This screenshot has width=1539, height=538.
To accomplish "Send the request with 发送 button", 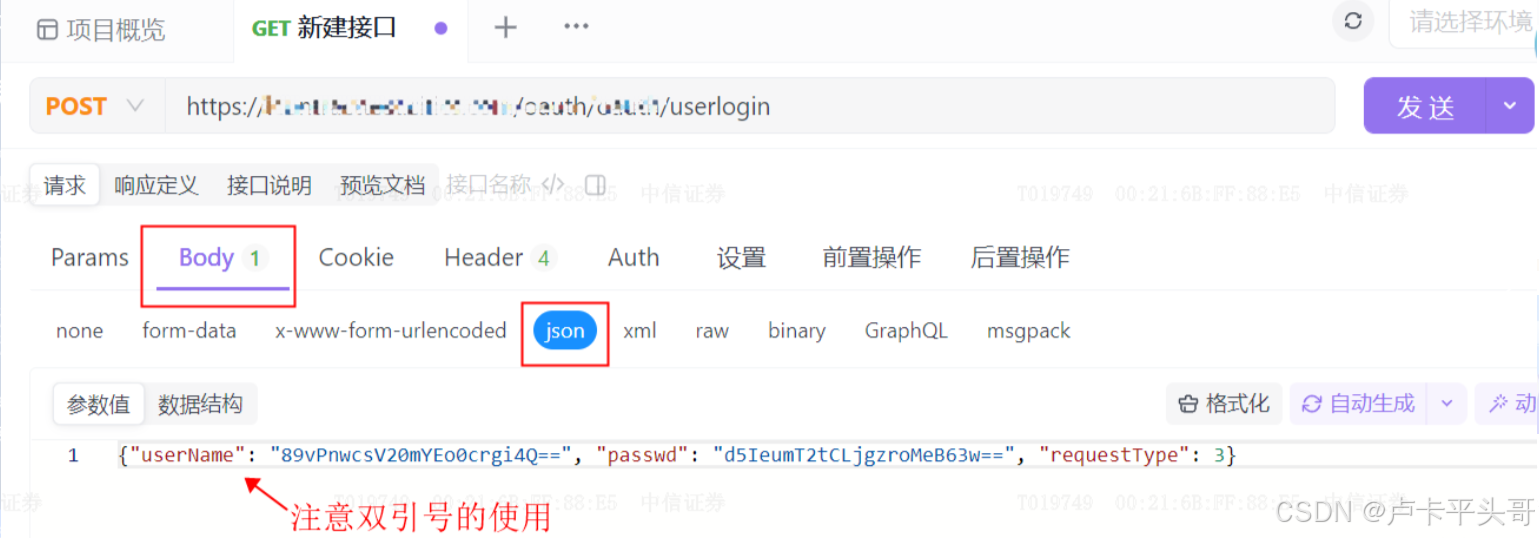I will [x=1426, y=106].
